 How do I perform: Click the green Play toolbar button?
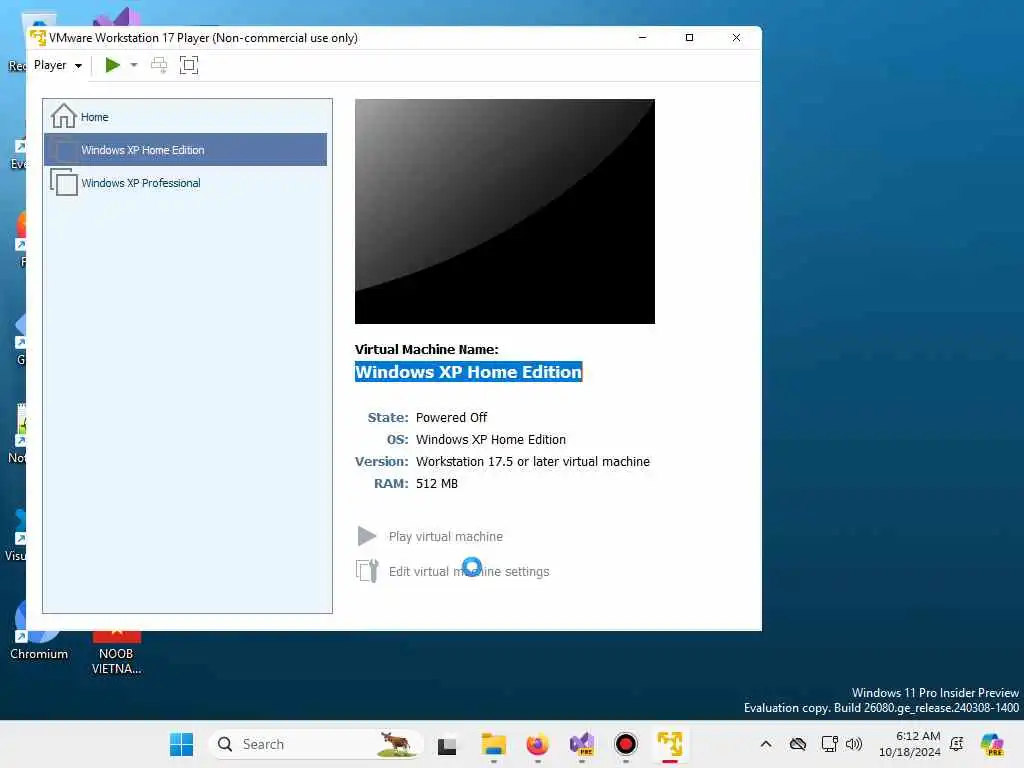coord(112,65)
